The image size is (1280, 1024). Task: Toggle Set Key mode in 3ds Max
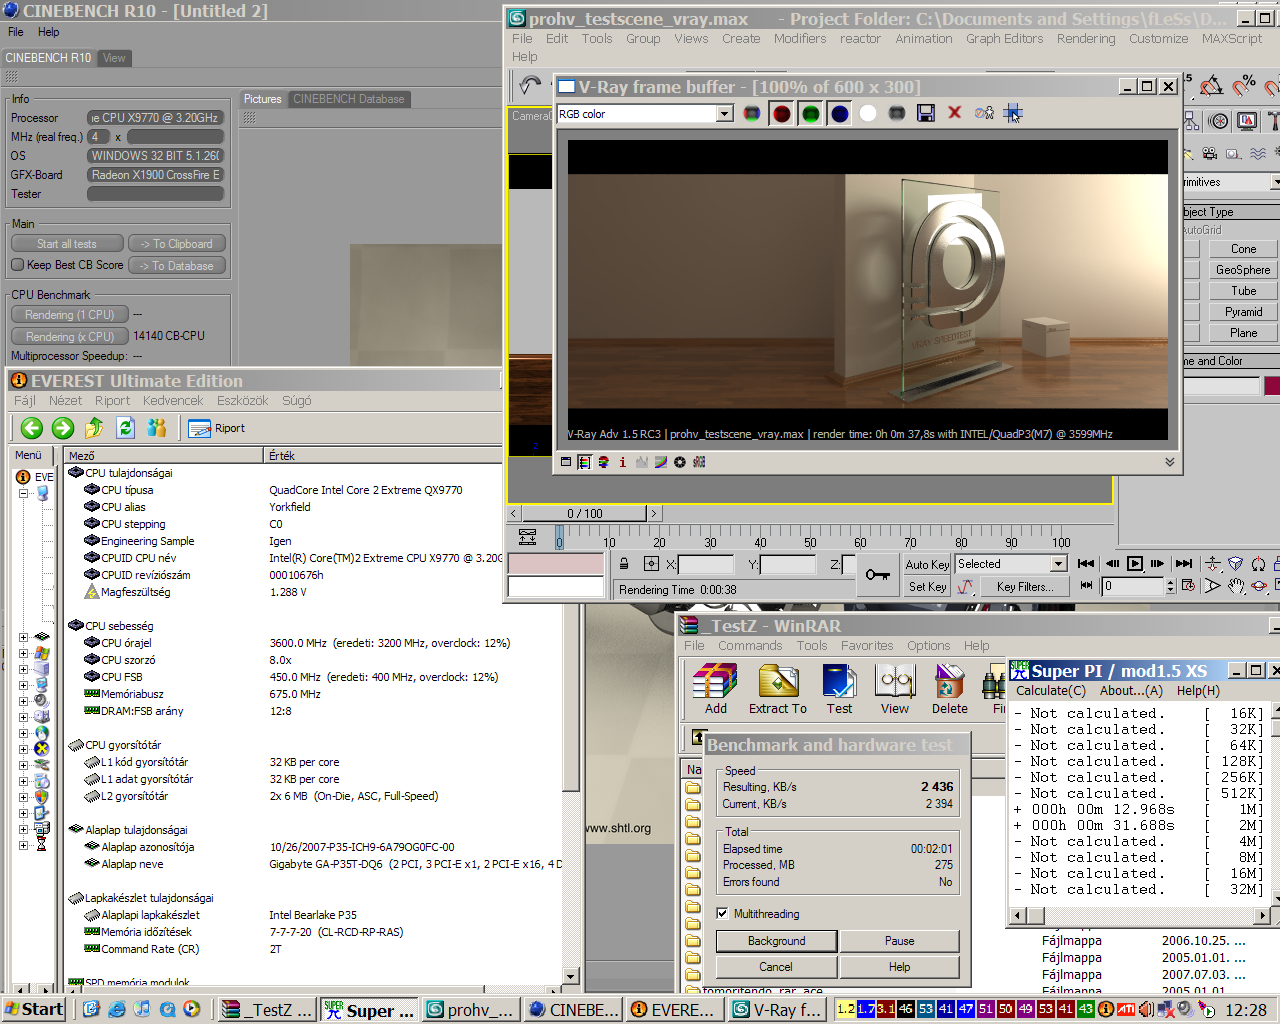(x=927, y=587)
